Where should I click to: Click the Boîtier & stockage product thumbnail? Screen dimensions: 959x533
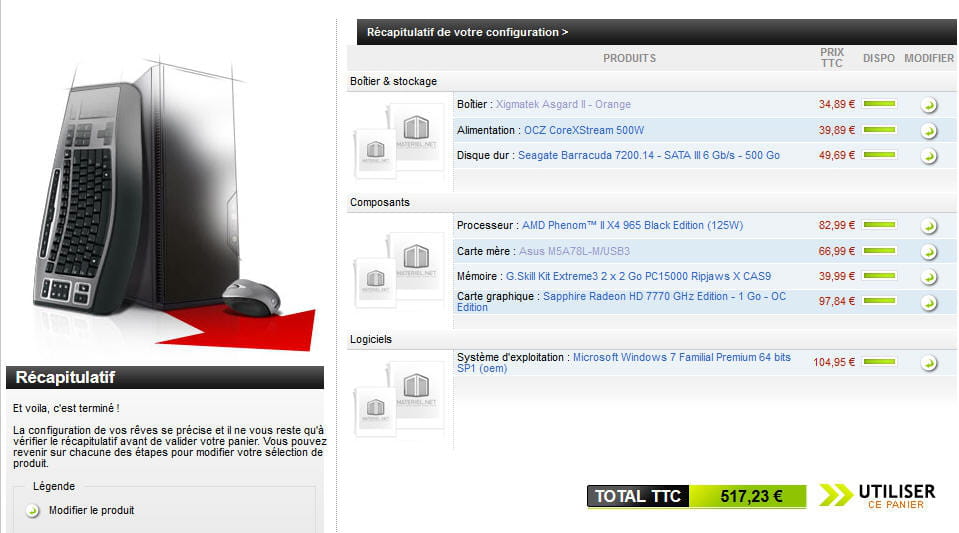coord(400,141)
